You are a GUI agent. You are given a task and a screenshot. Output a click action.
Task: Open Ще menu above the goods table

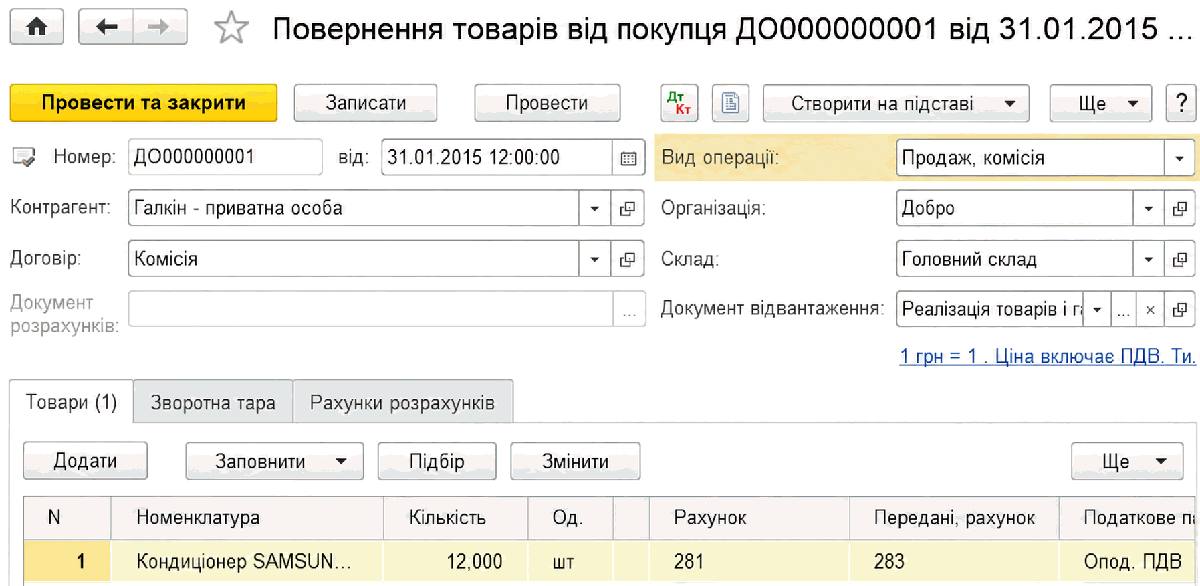1127,461
